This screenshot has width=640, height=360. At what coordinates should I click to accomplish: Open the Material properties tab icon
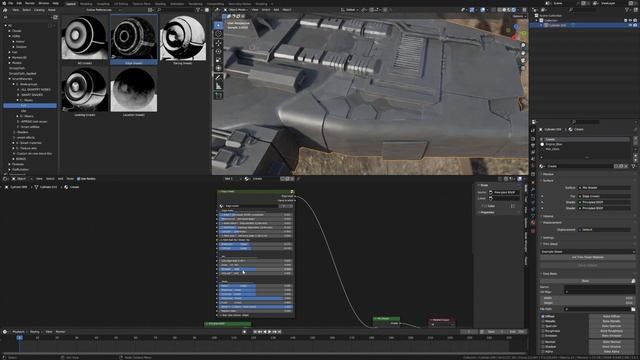[x=533, y=223]
